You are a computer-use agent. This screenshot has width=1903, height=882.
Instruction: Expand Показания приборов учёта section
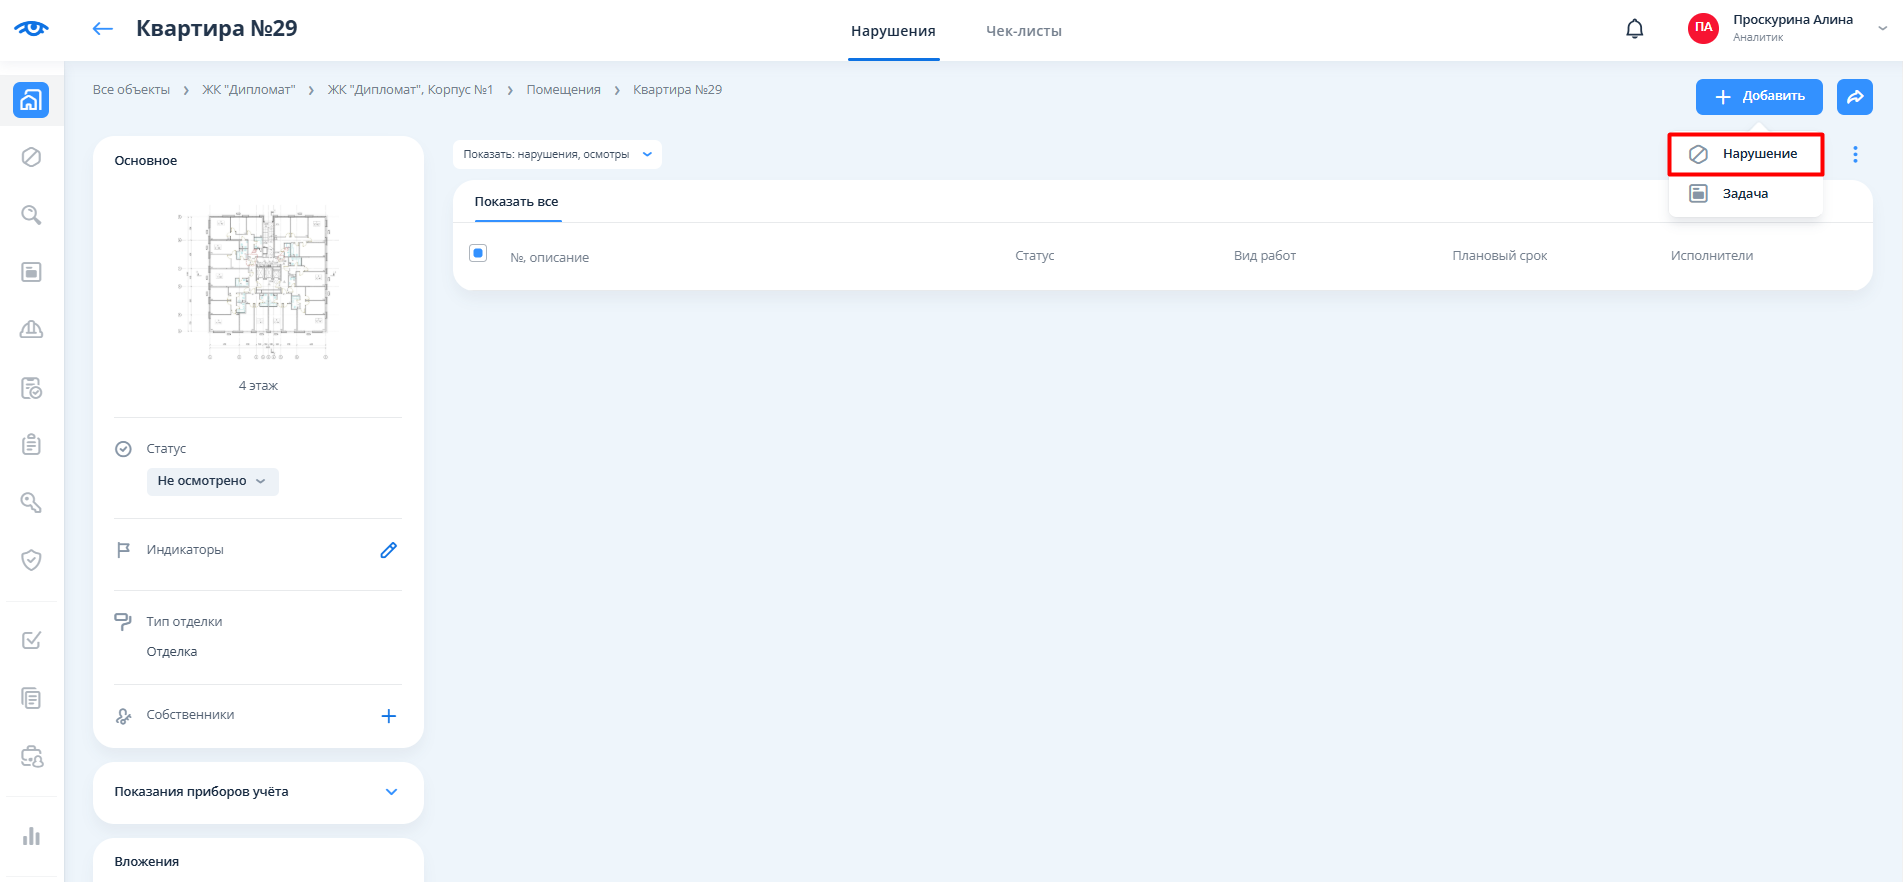pos(391,792)
